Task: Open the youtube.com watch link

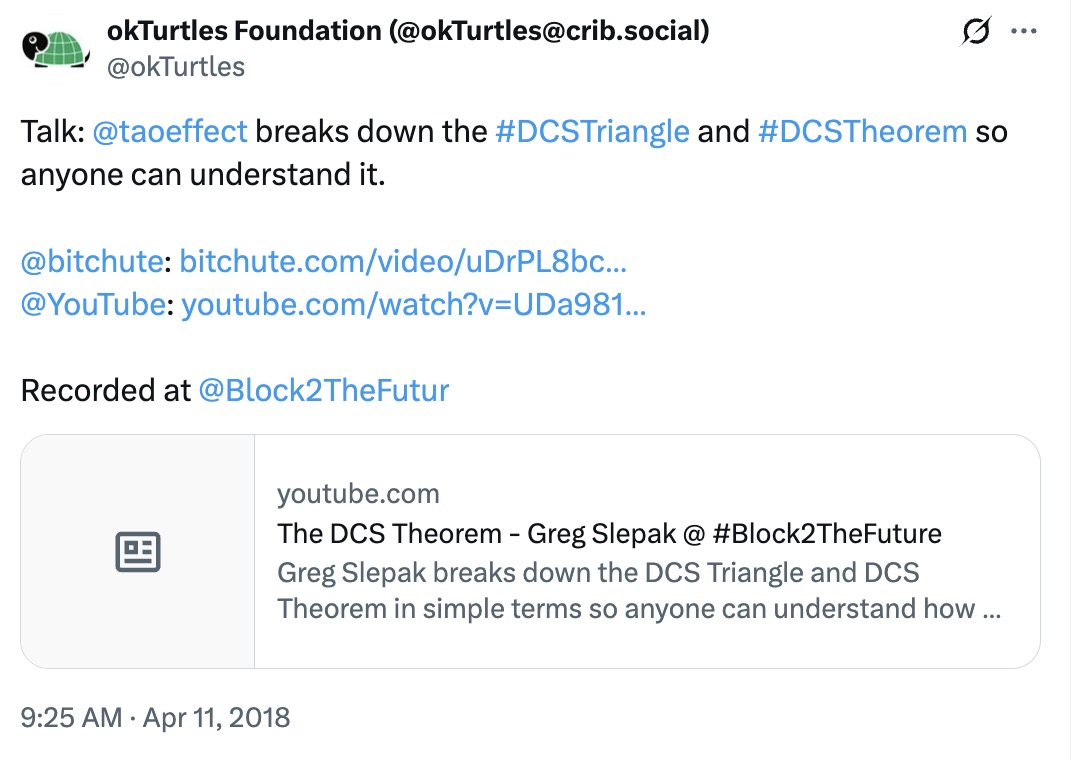Action: point(413,304)
